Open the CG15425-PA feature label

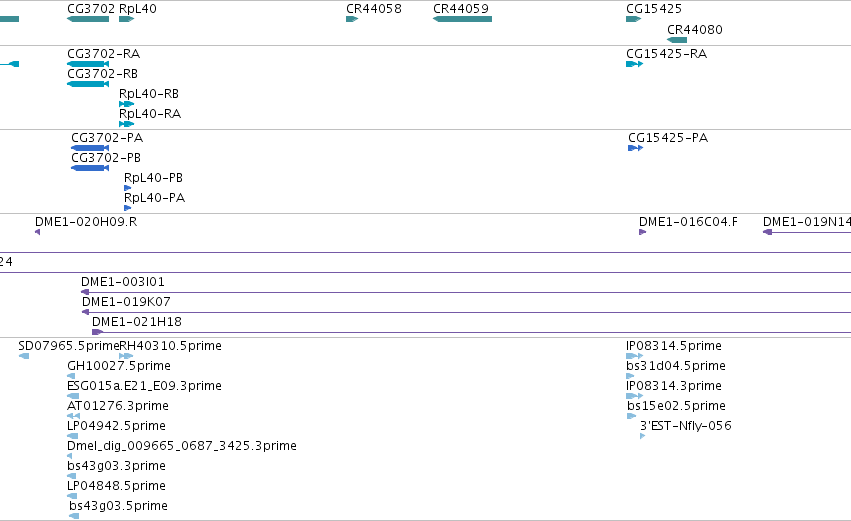tap(668, 138)
